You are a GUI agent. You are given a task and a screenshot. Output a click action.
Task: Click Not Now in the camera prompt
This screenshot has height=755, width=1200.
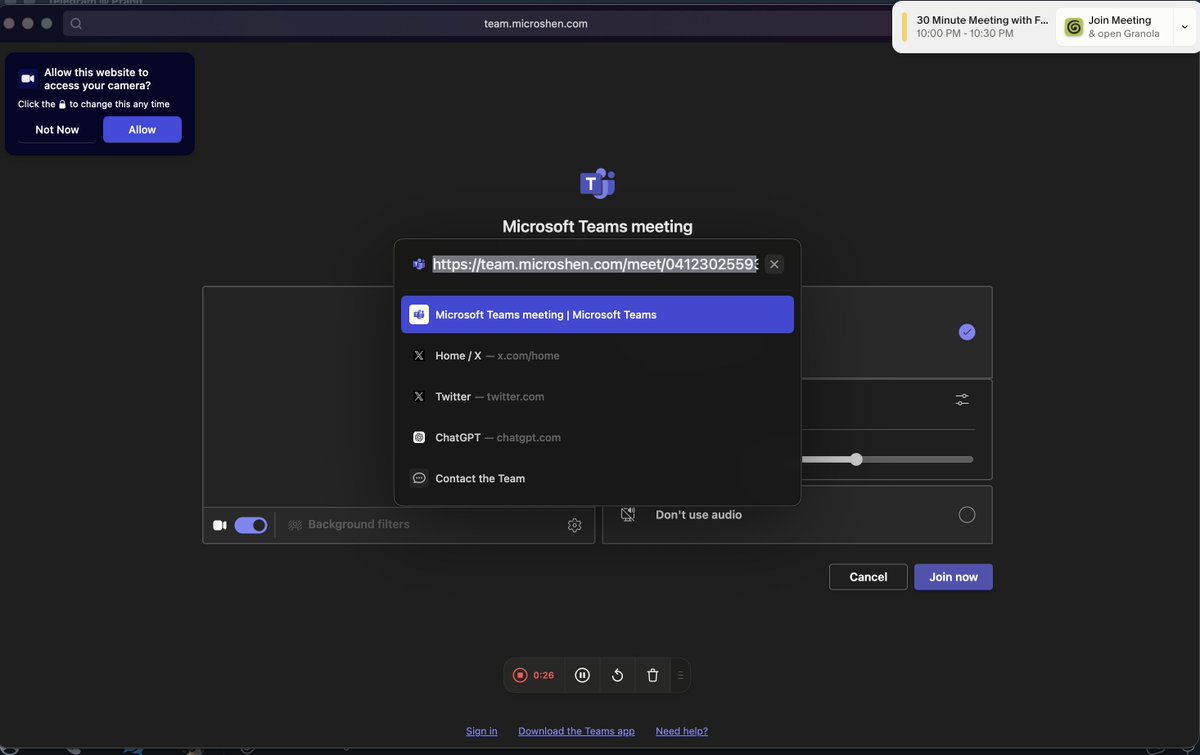(57, 130)
